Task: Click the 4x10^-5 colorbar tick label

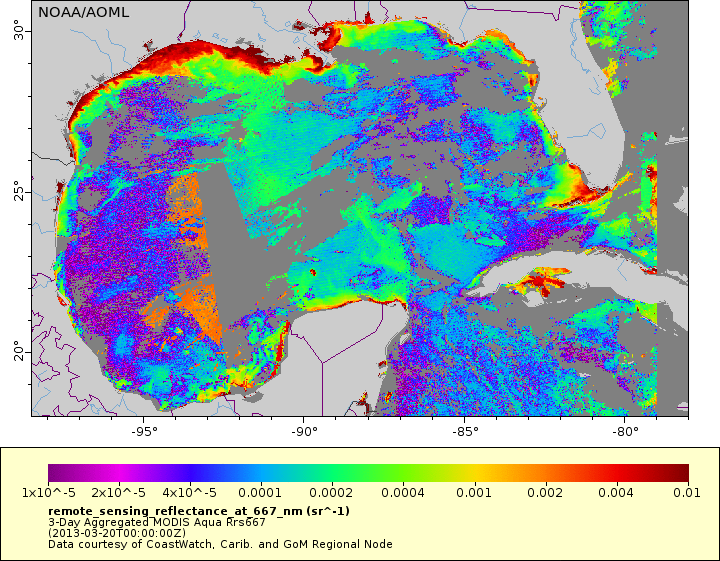Action: click(x=189, y=493)
